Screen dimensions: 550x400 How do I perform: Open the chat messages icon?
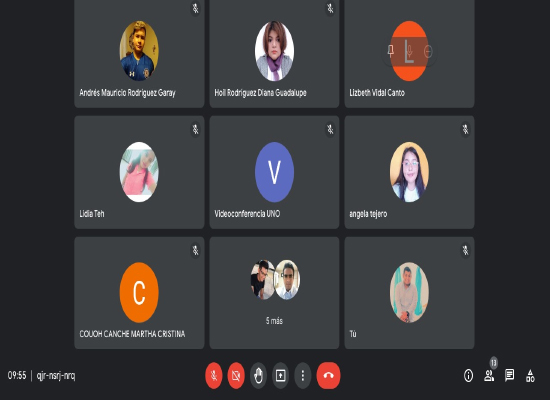point(510,375)
